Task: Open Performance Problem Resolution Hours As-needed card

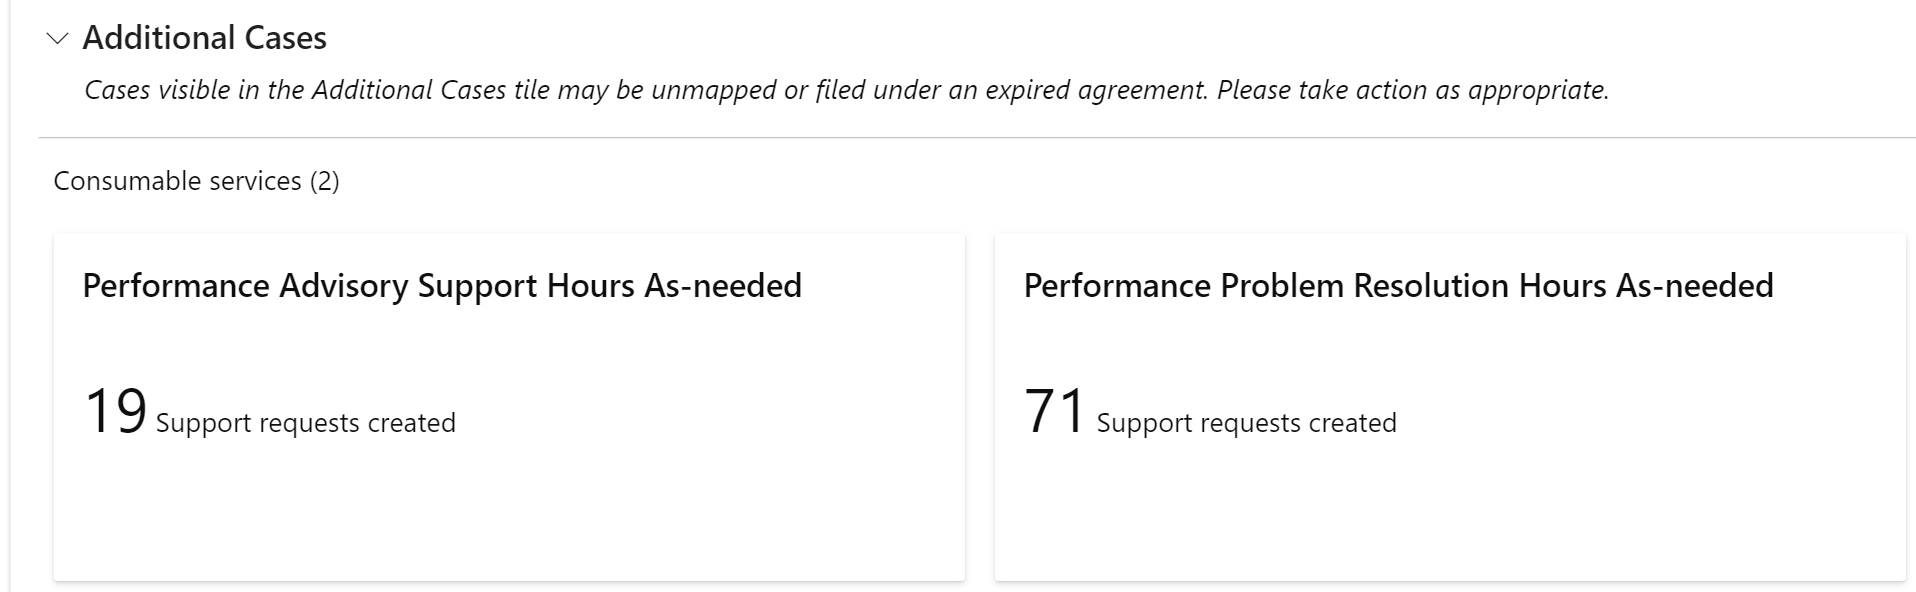Action: pos(1450,407)
